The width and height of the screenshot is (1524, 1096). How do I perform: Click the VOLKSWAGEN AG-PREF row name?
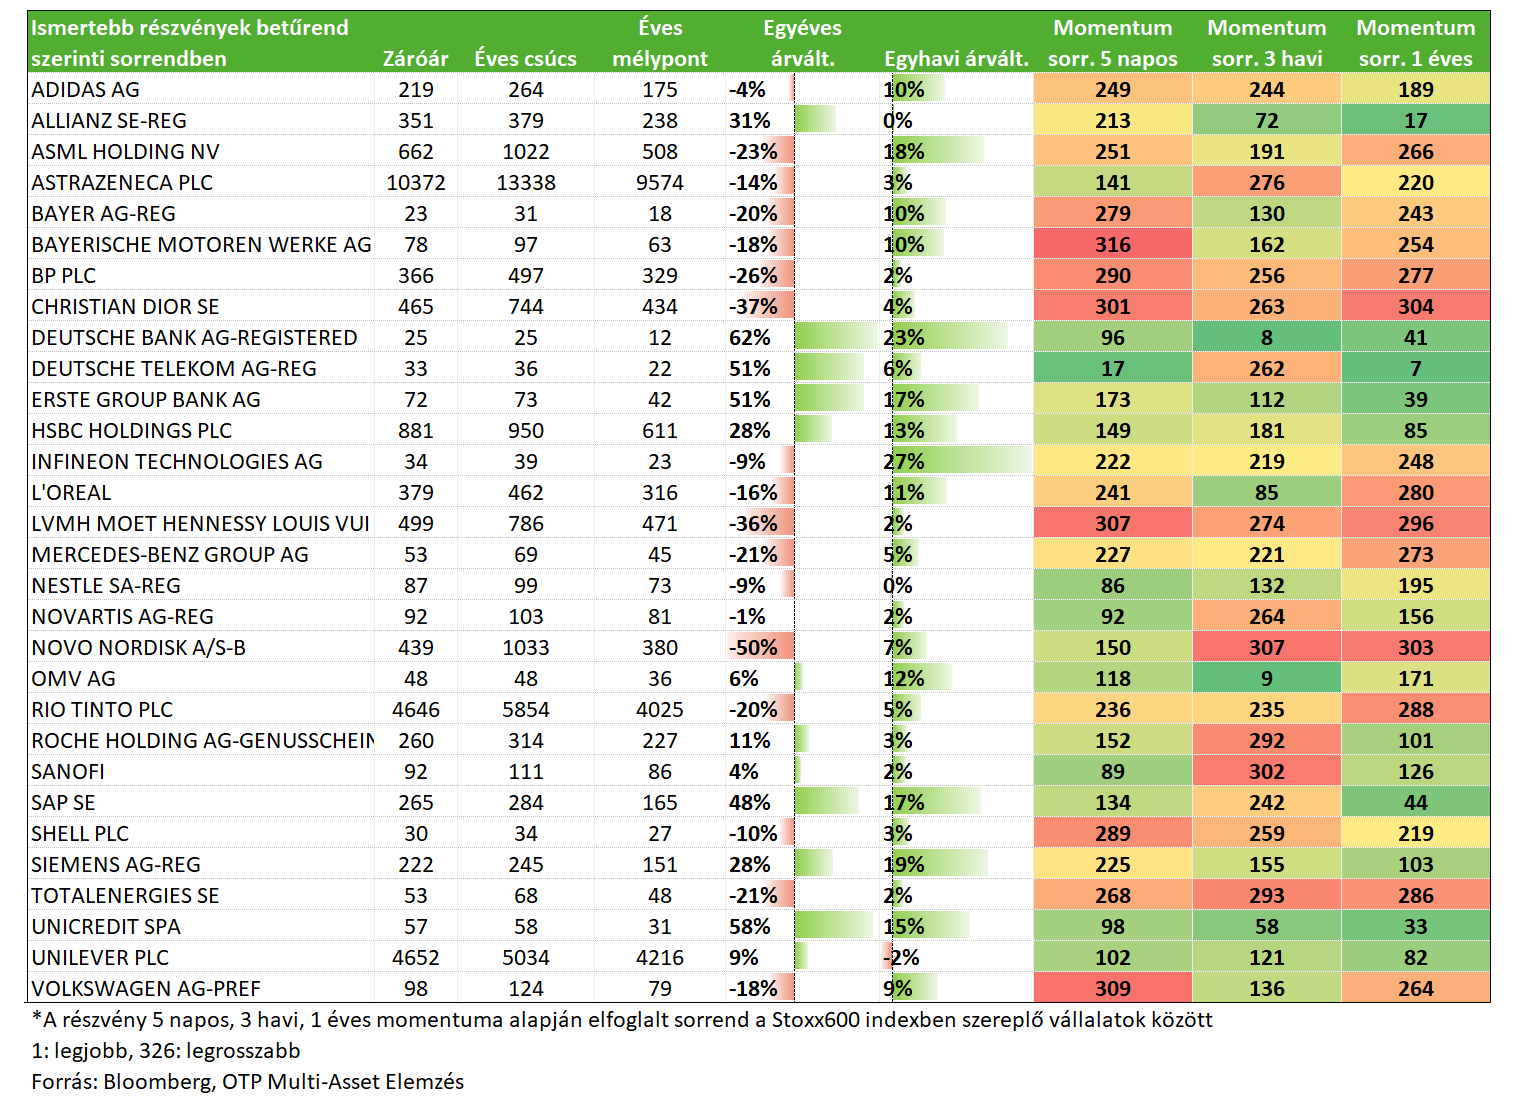coord(146,988)
